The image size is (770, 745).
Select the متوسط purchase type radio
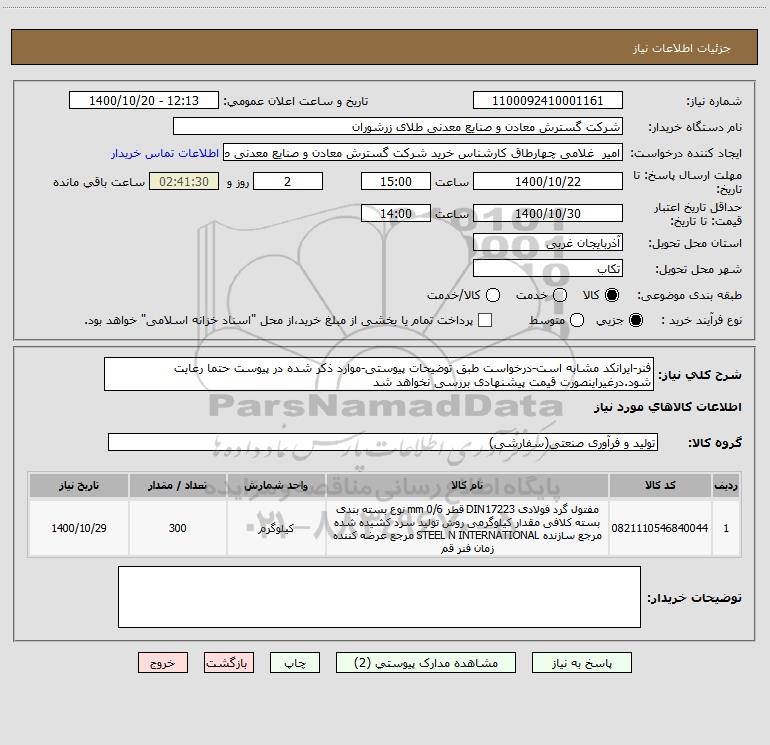point(577,320)
